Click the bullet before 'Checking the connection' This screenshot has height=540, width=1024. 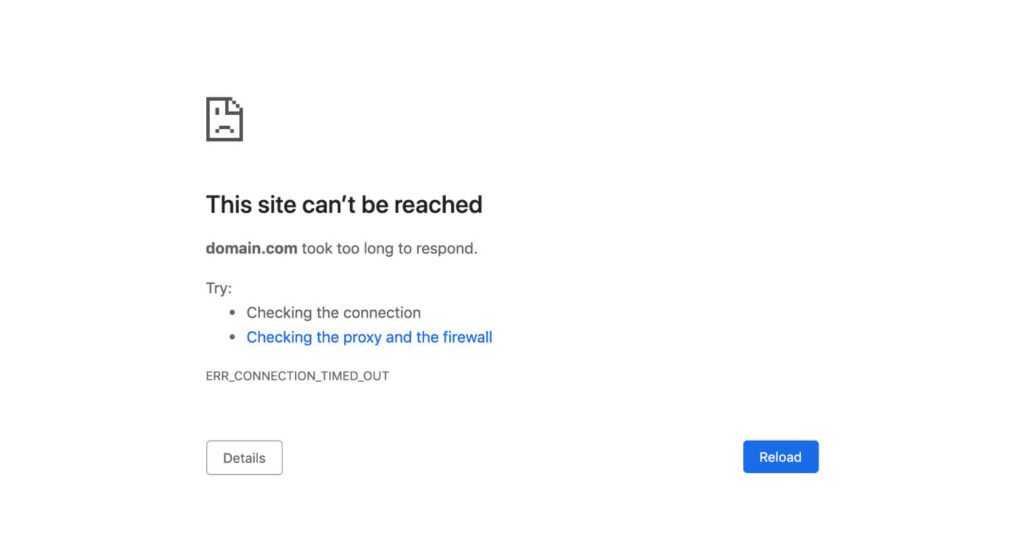232,313
